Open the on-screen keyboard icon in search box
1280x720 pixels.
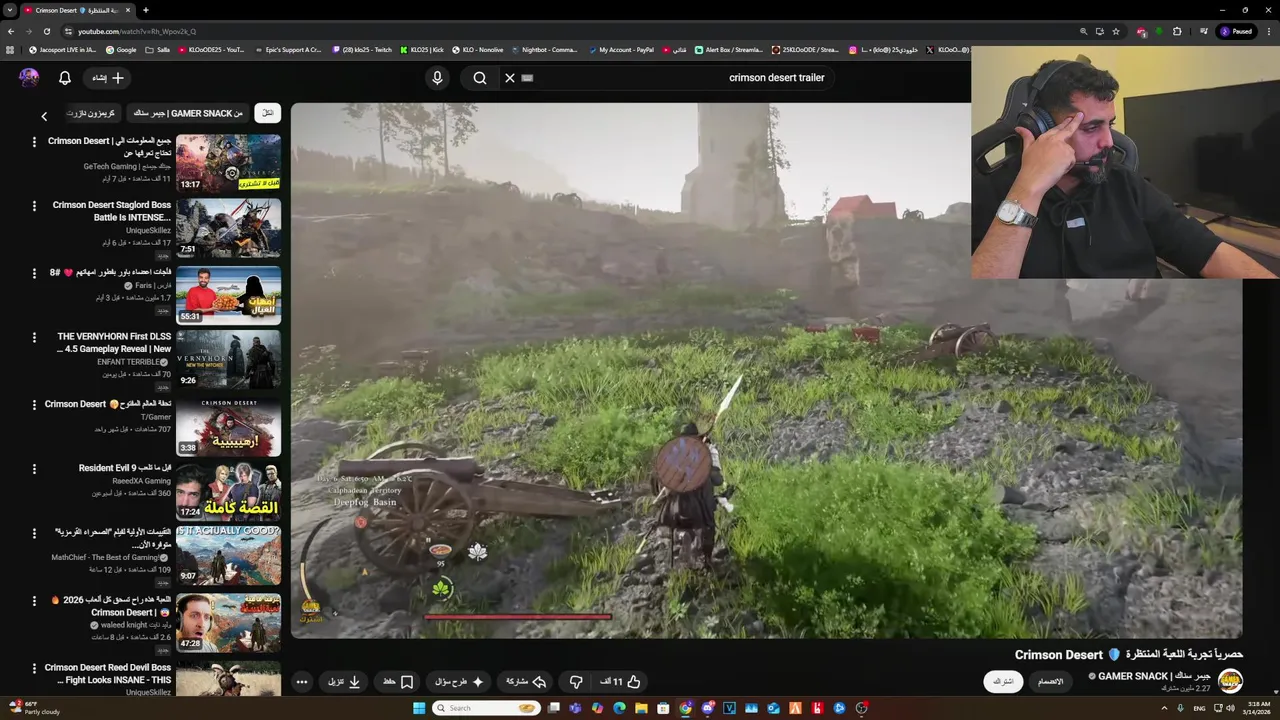point(527,78)
